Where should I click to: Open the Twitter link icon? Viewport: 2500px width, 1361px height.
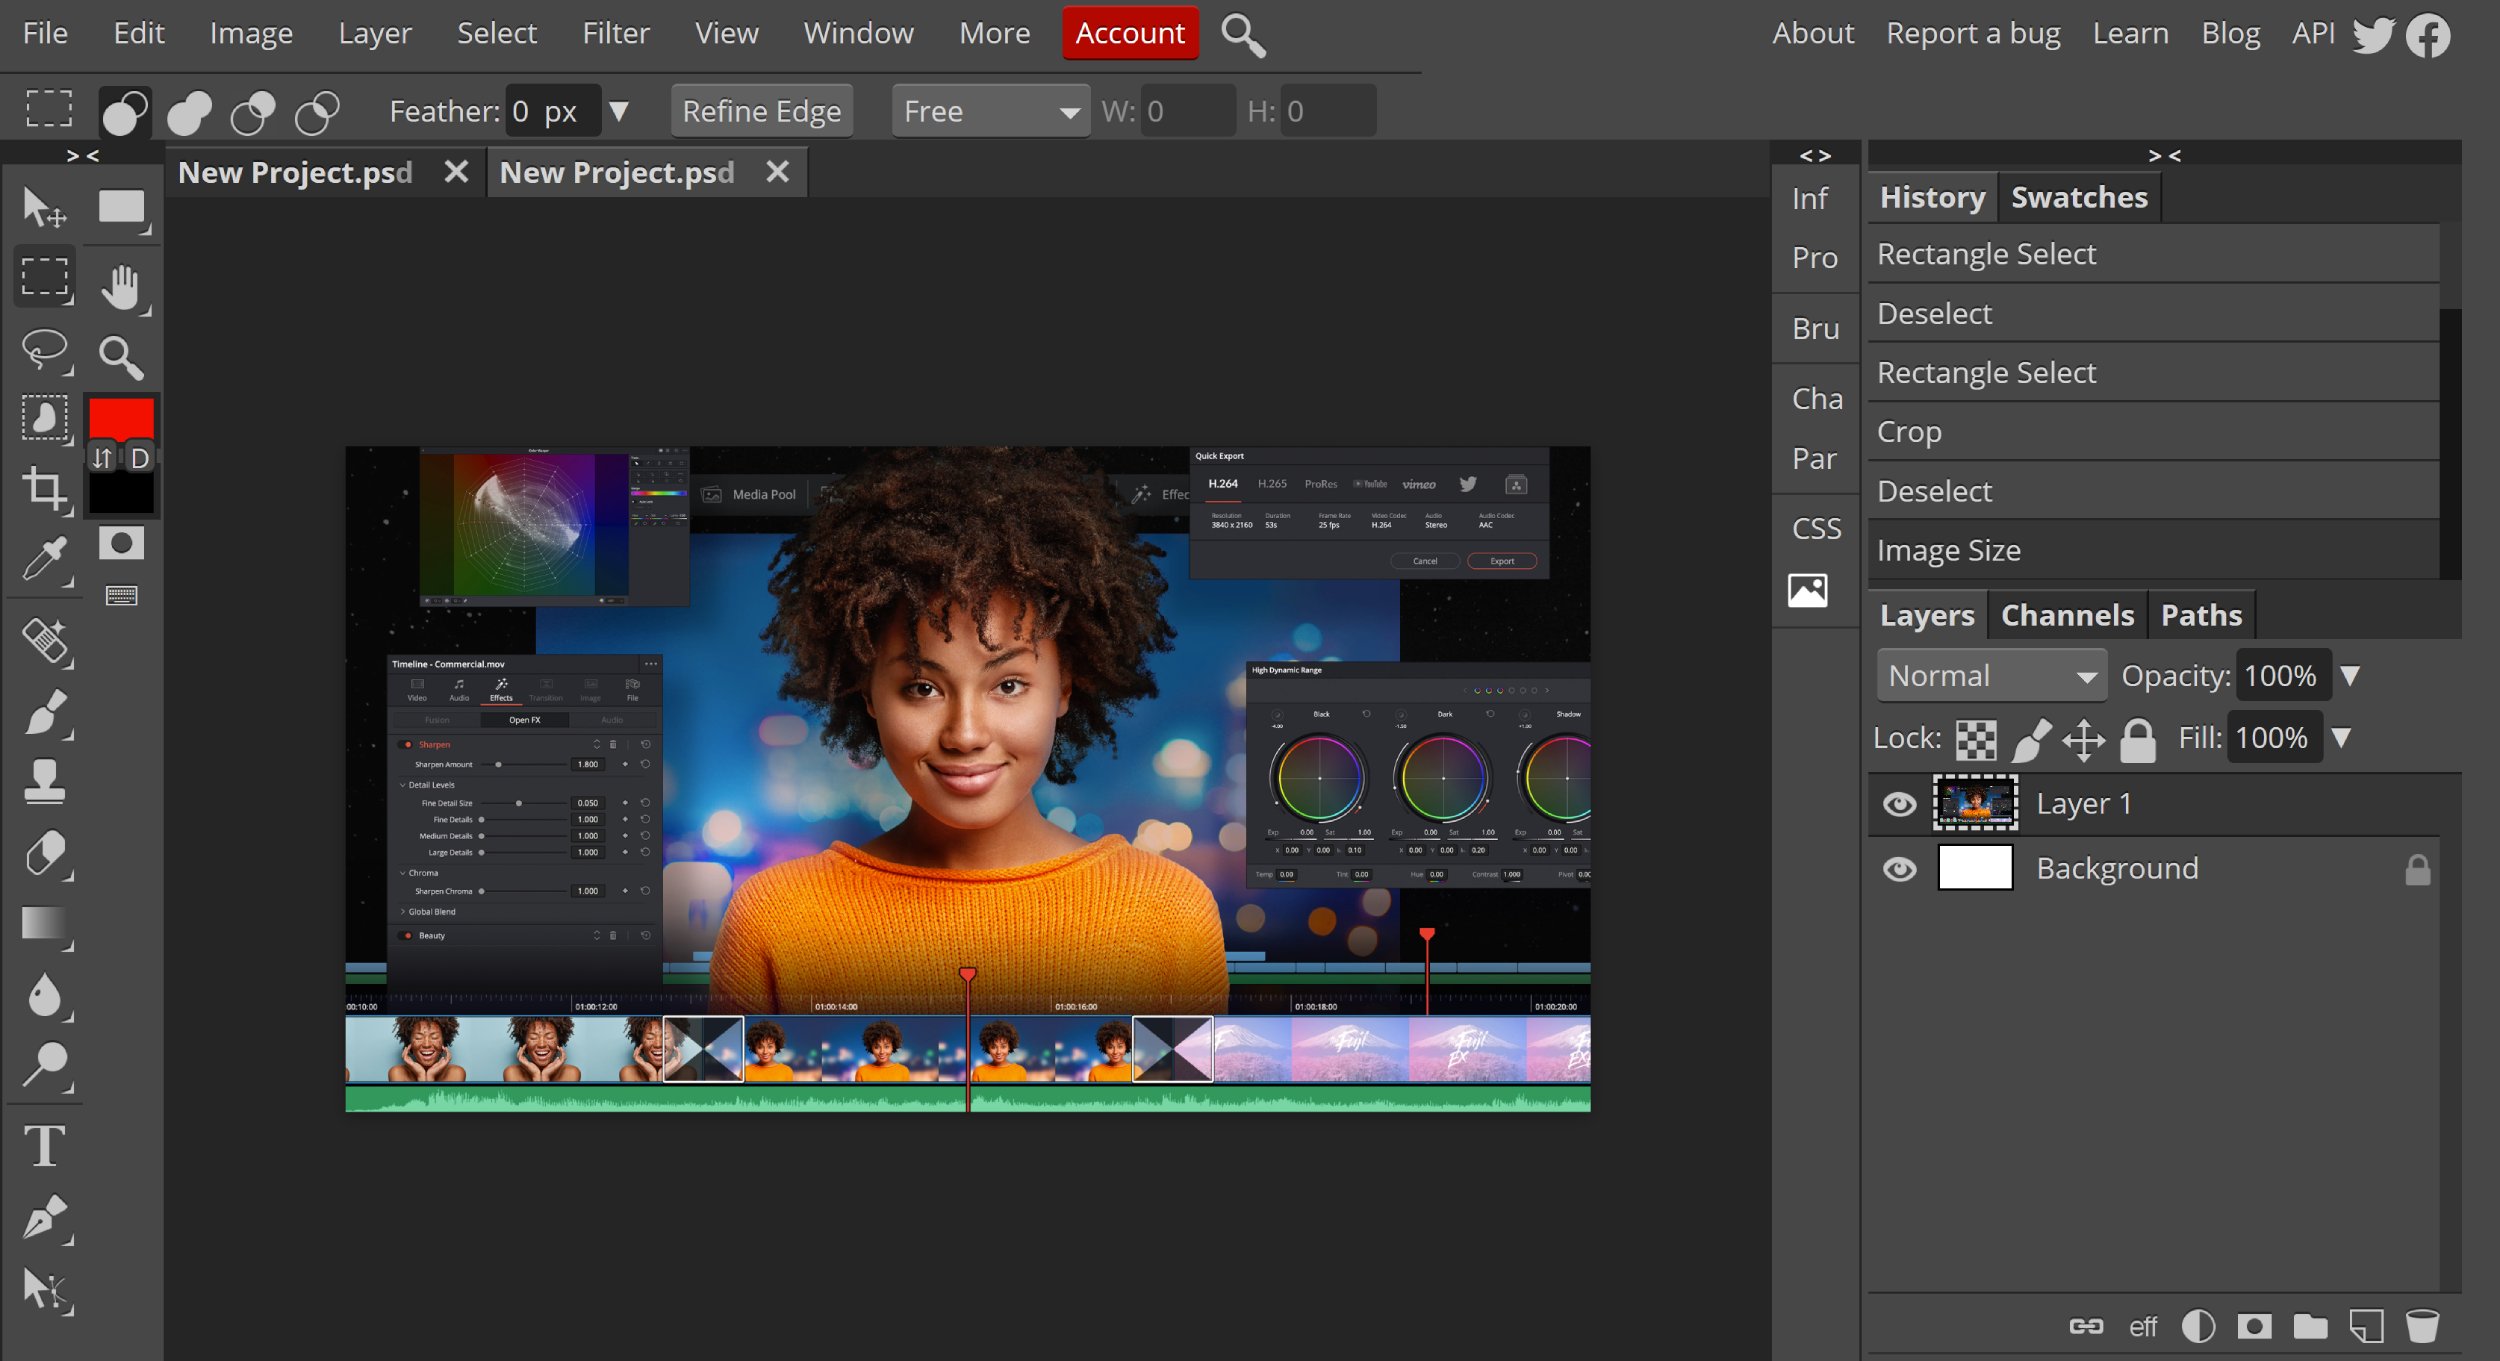pos(2374,35)
